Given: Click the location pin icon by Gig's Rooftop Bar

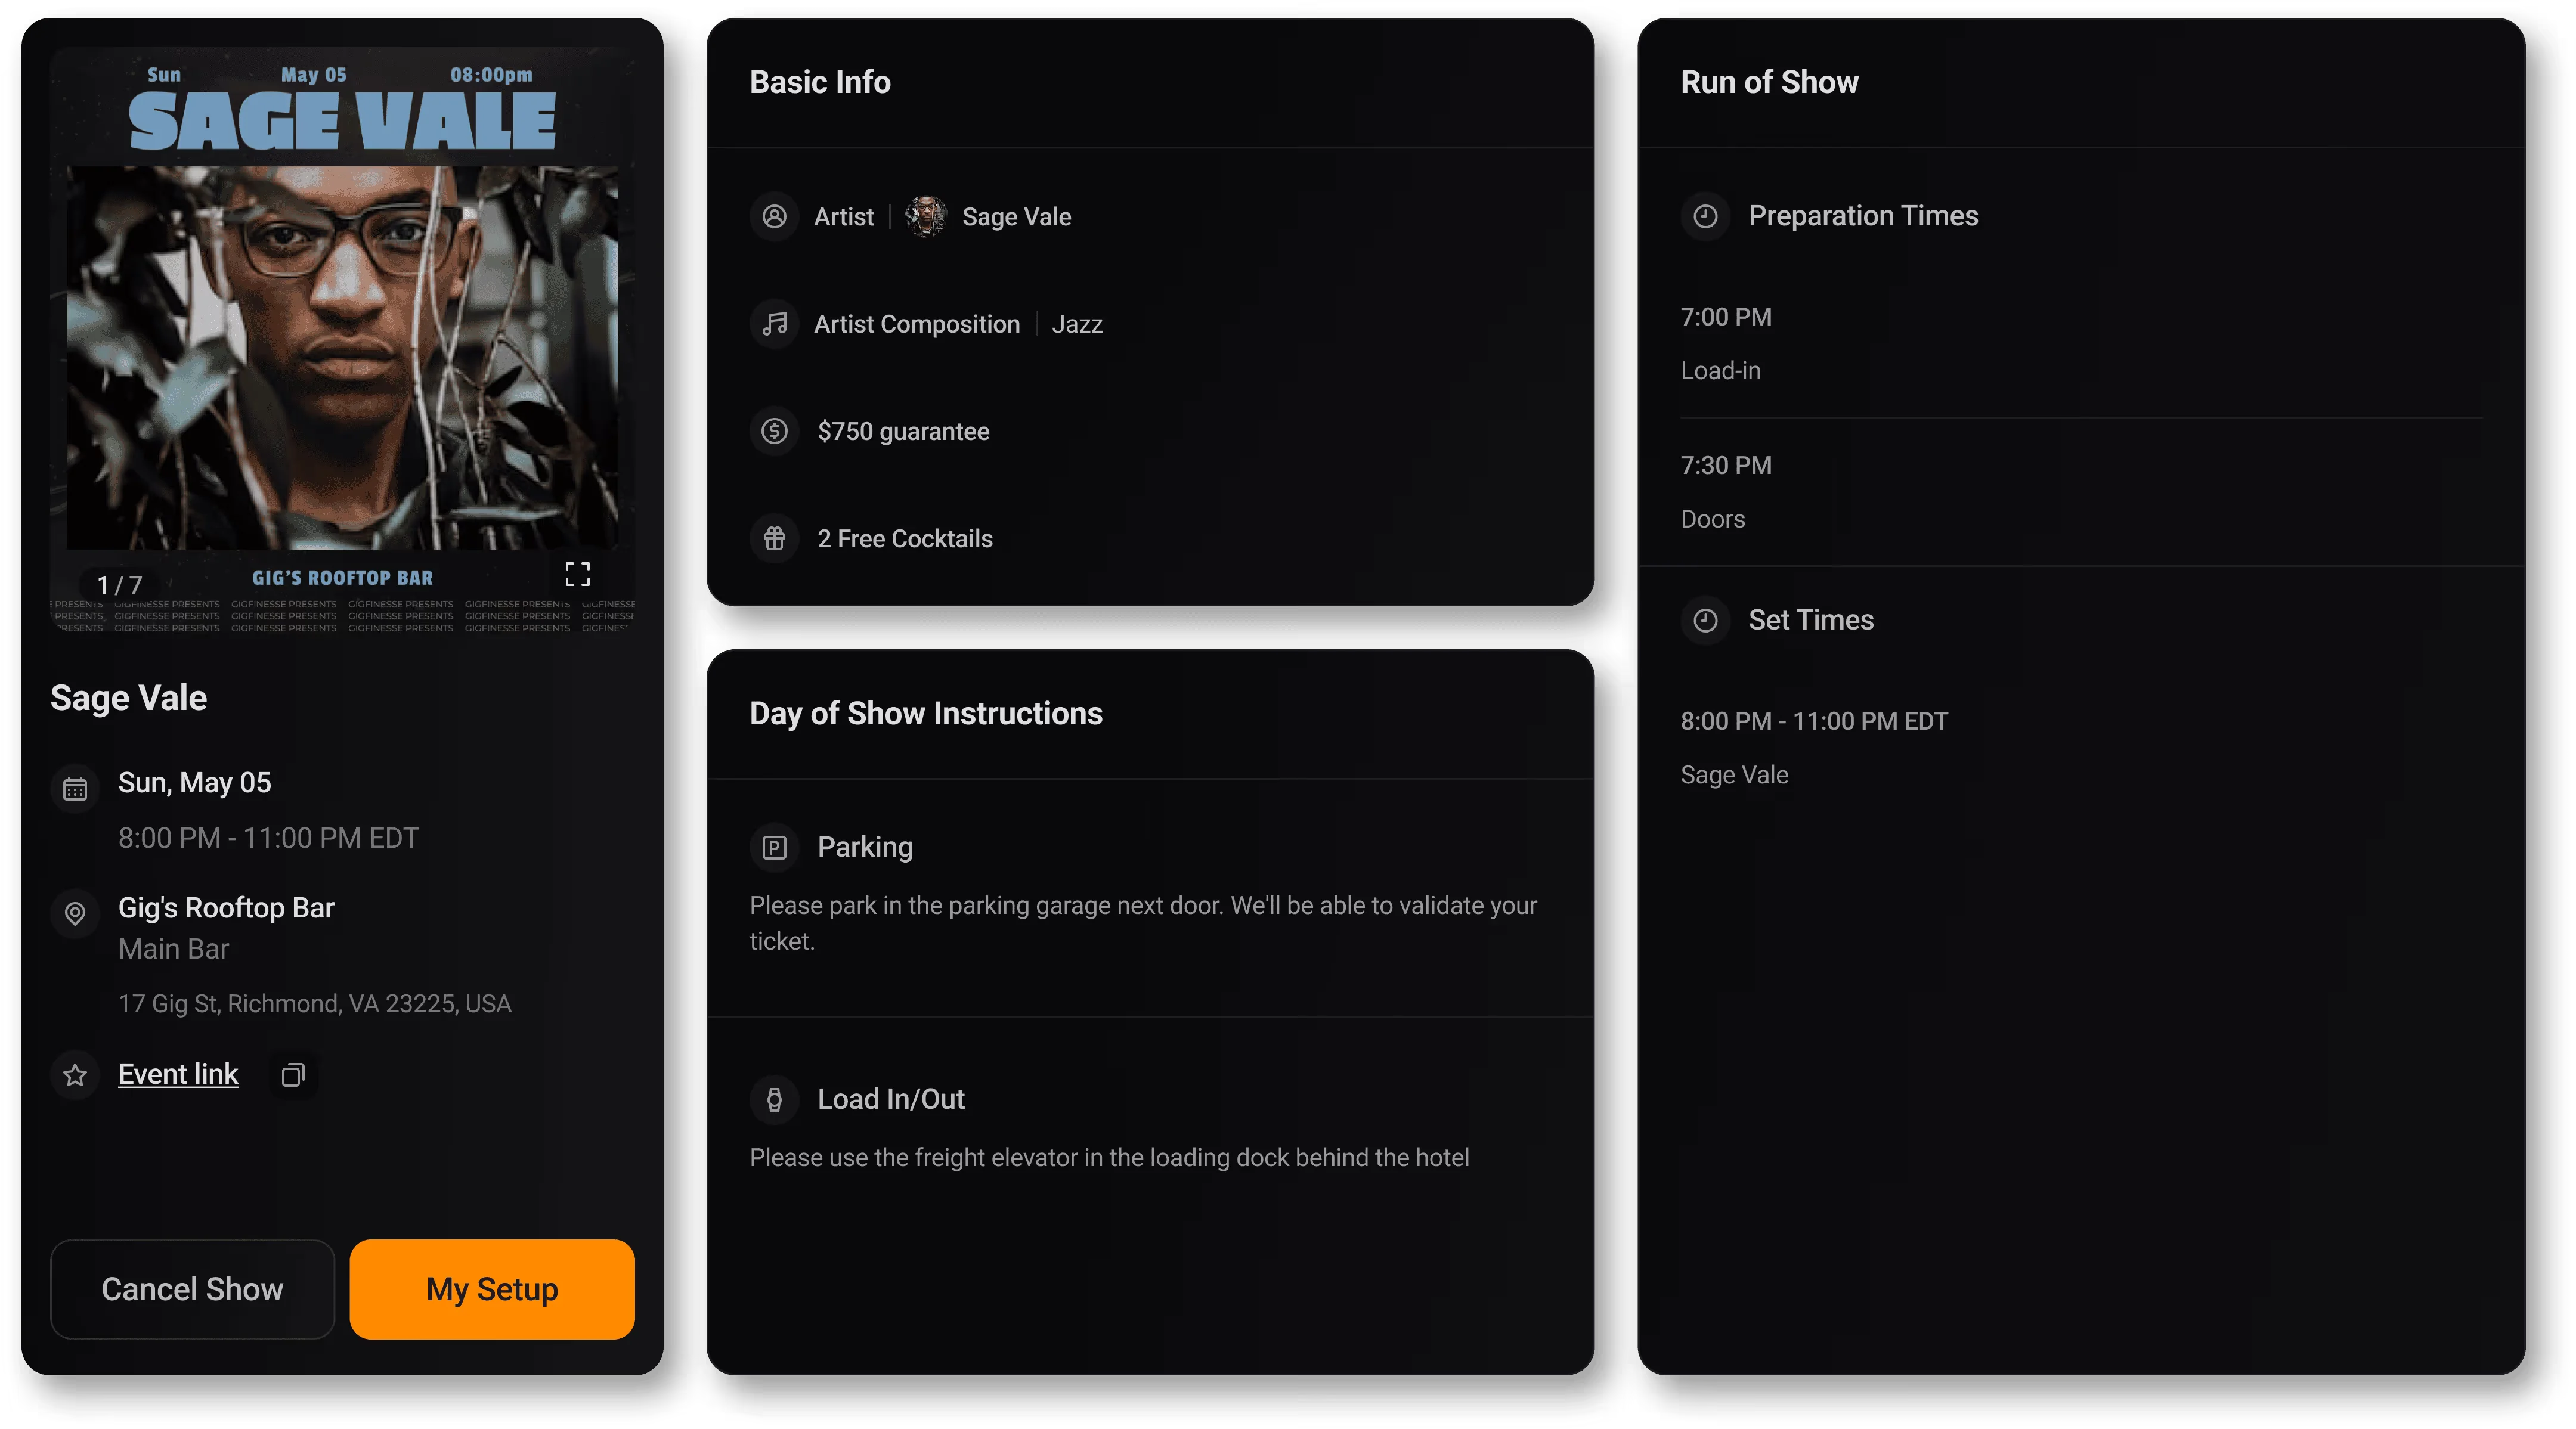Looking at the screenshot, I should coord(75,913).
